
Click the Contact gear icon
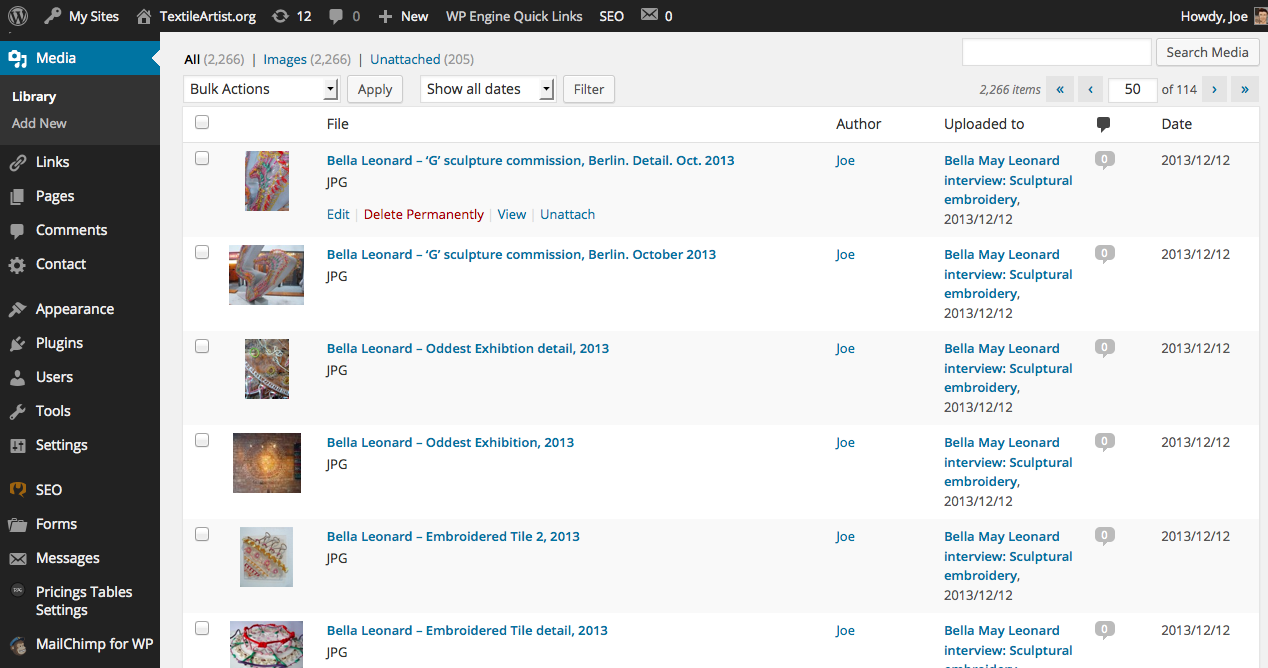tap(17, 265)
